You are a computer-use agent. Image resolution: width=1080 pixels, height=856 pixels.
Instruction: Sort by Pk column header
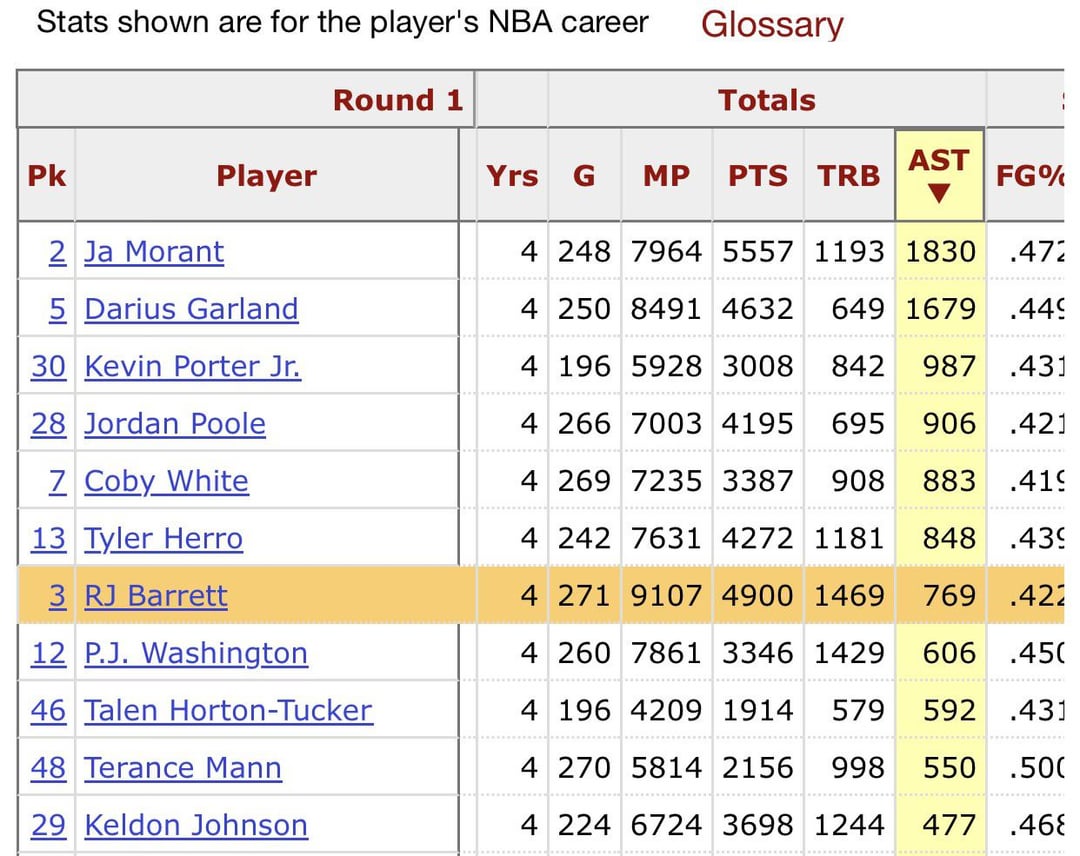(46, 176)
